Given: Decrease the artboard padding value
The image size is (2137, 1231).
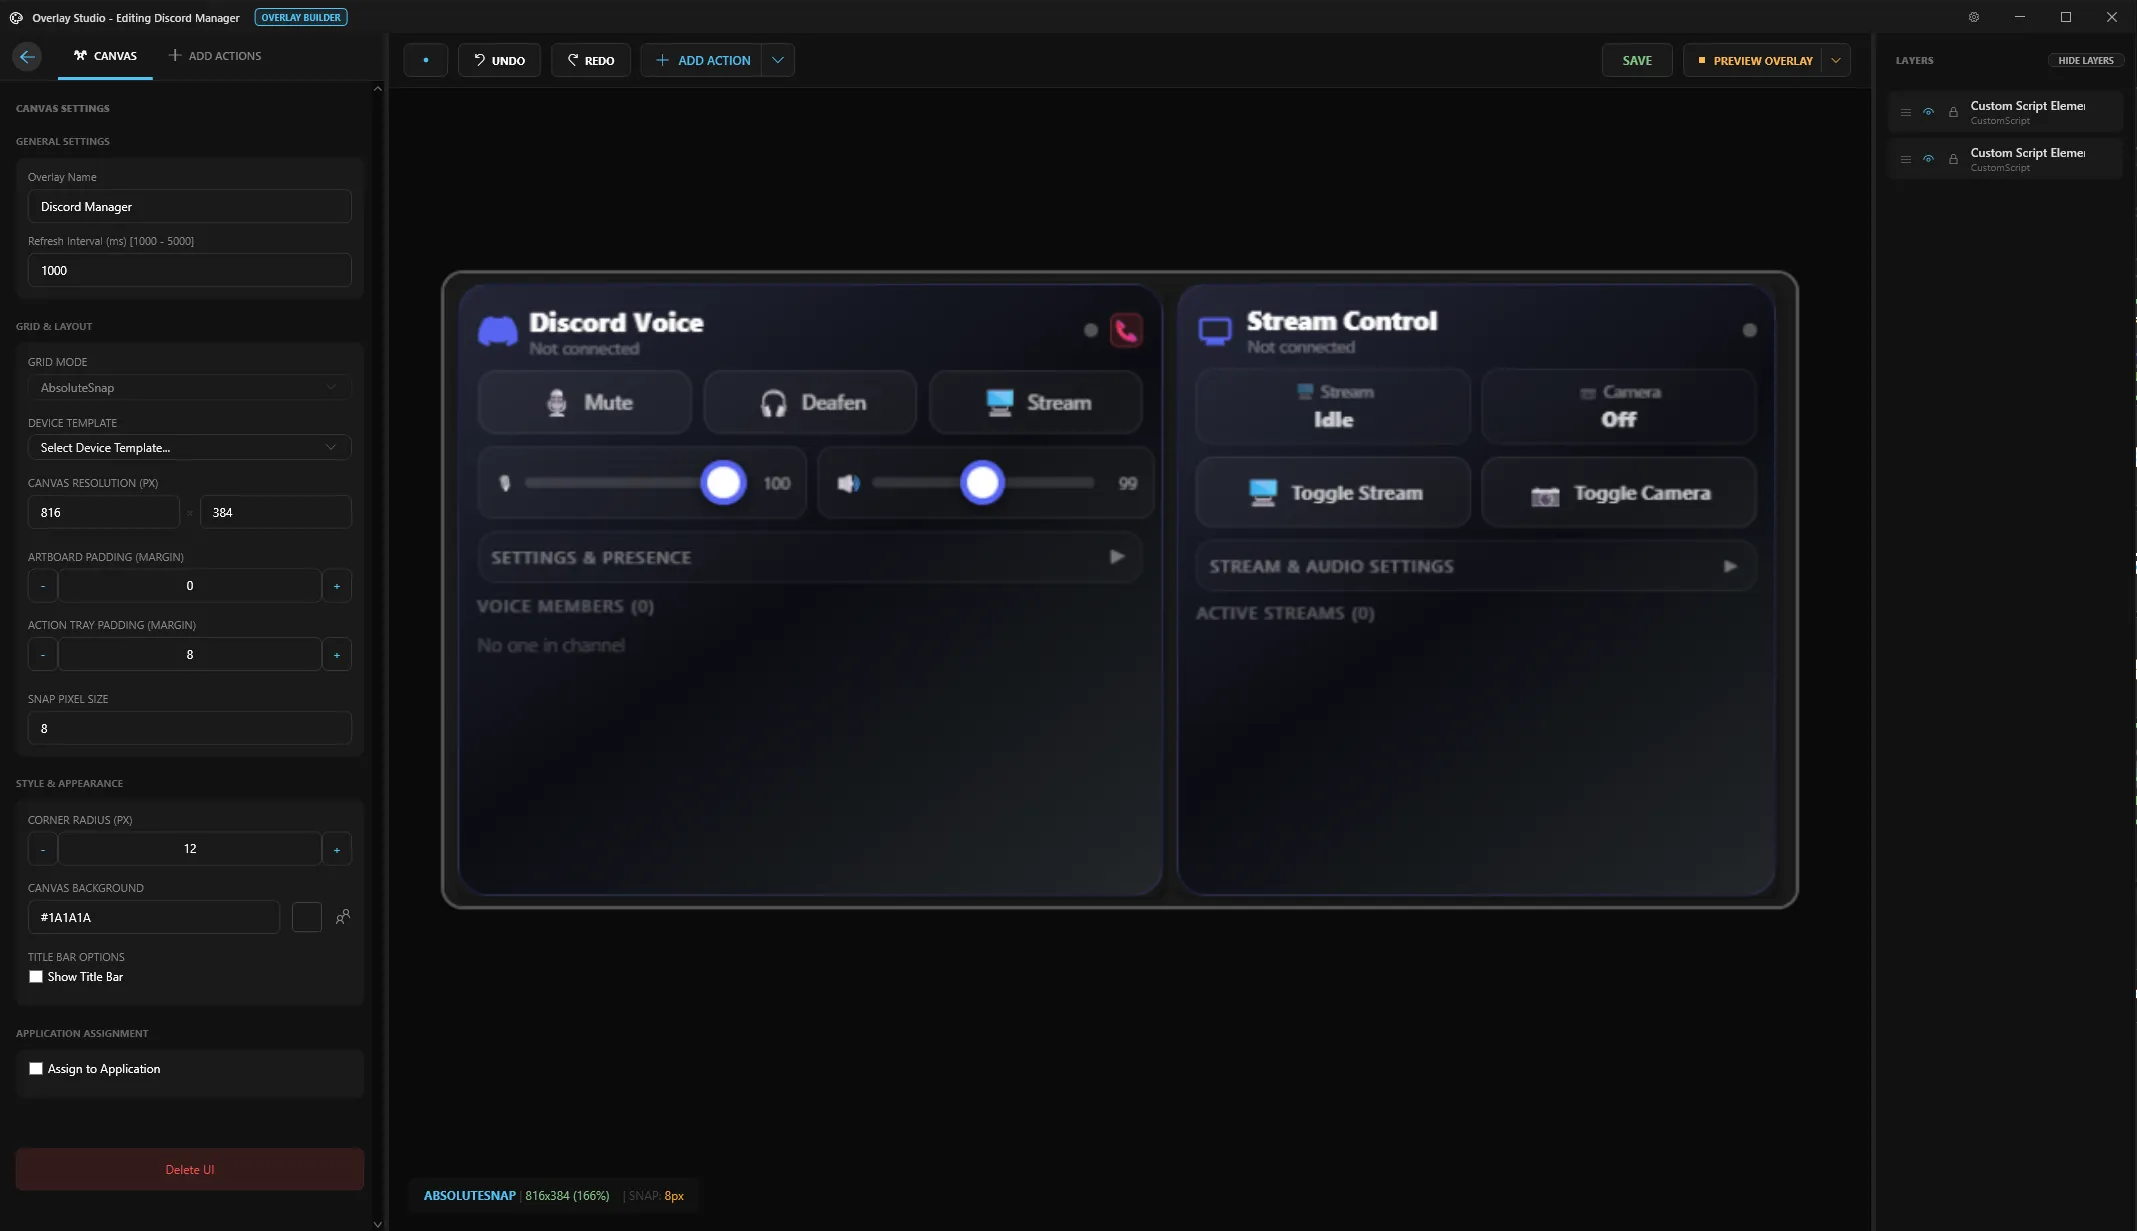Looking at the screenshot, I should click(43, 586).
